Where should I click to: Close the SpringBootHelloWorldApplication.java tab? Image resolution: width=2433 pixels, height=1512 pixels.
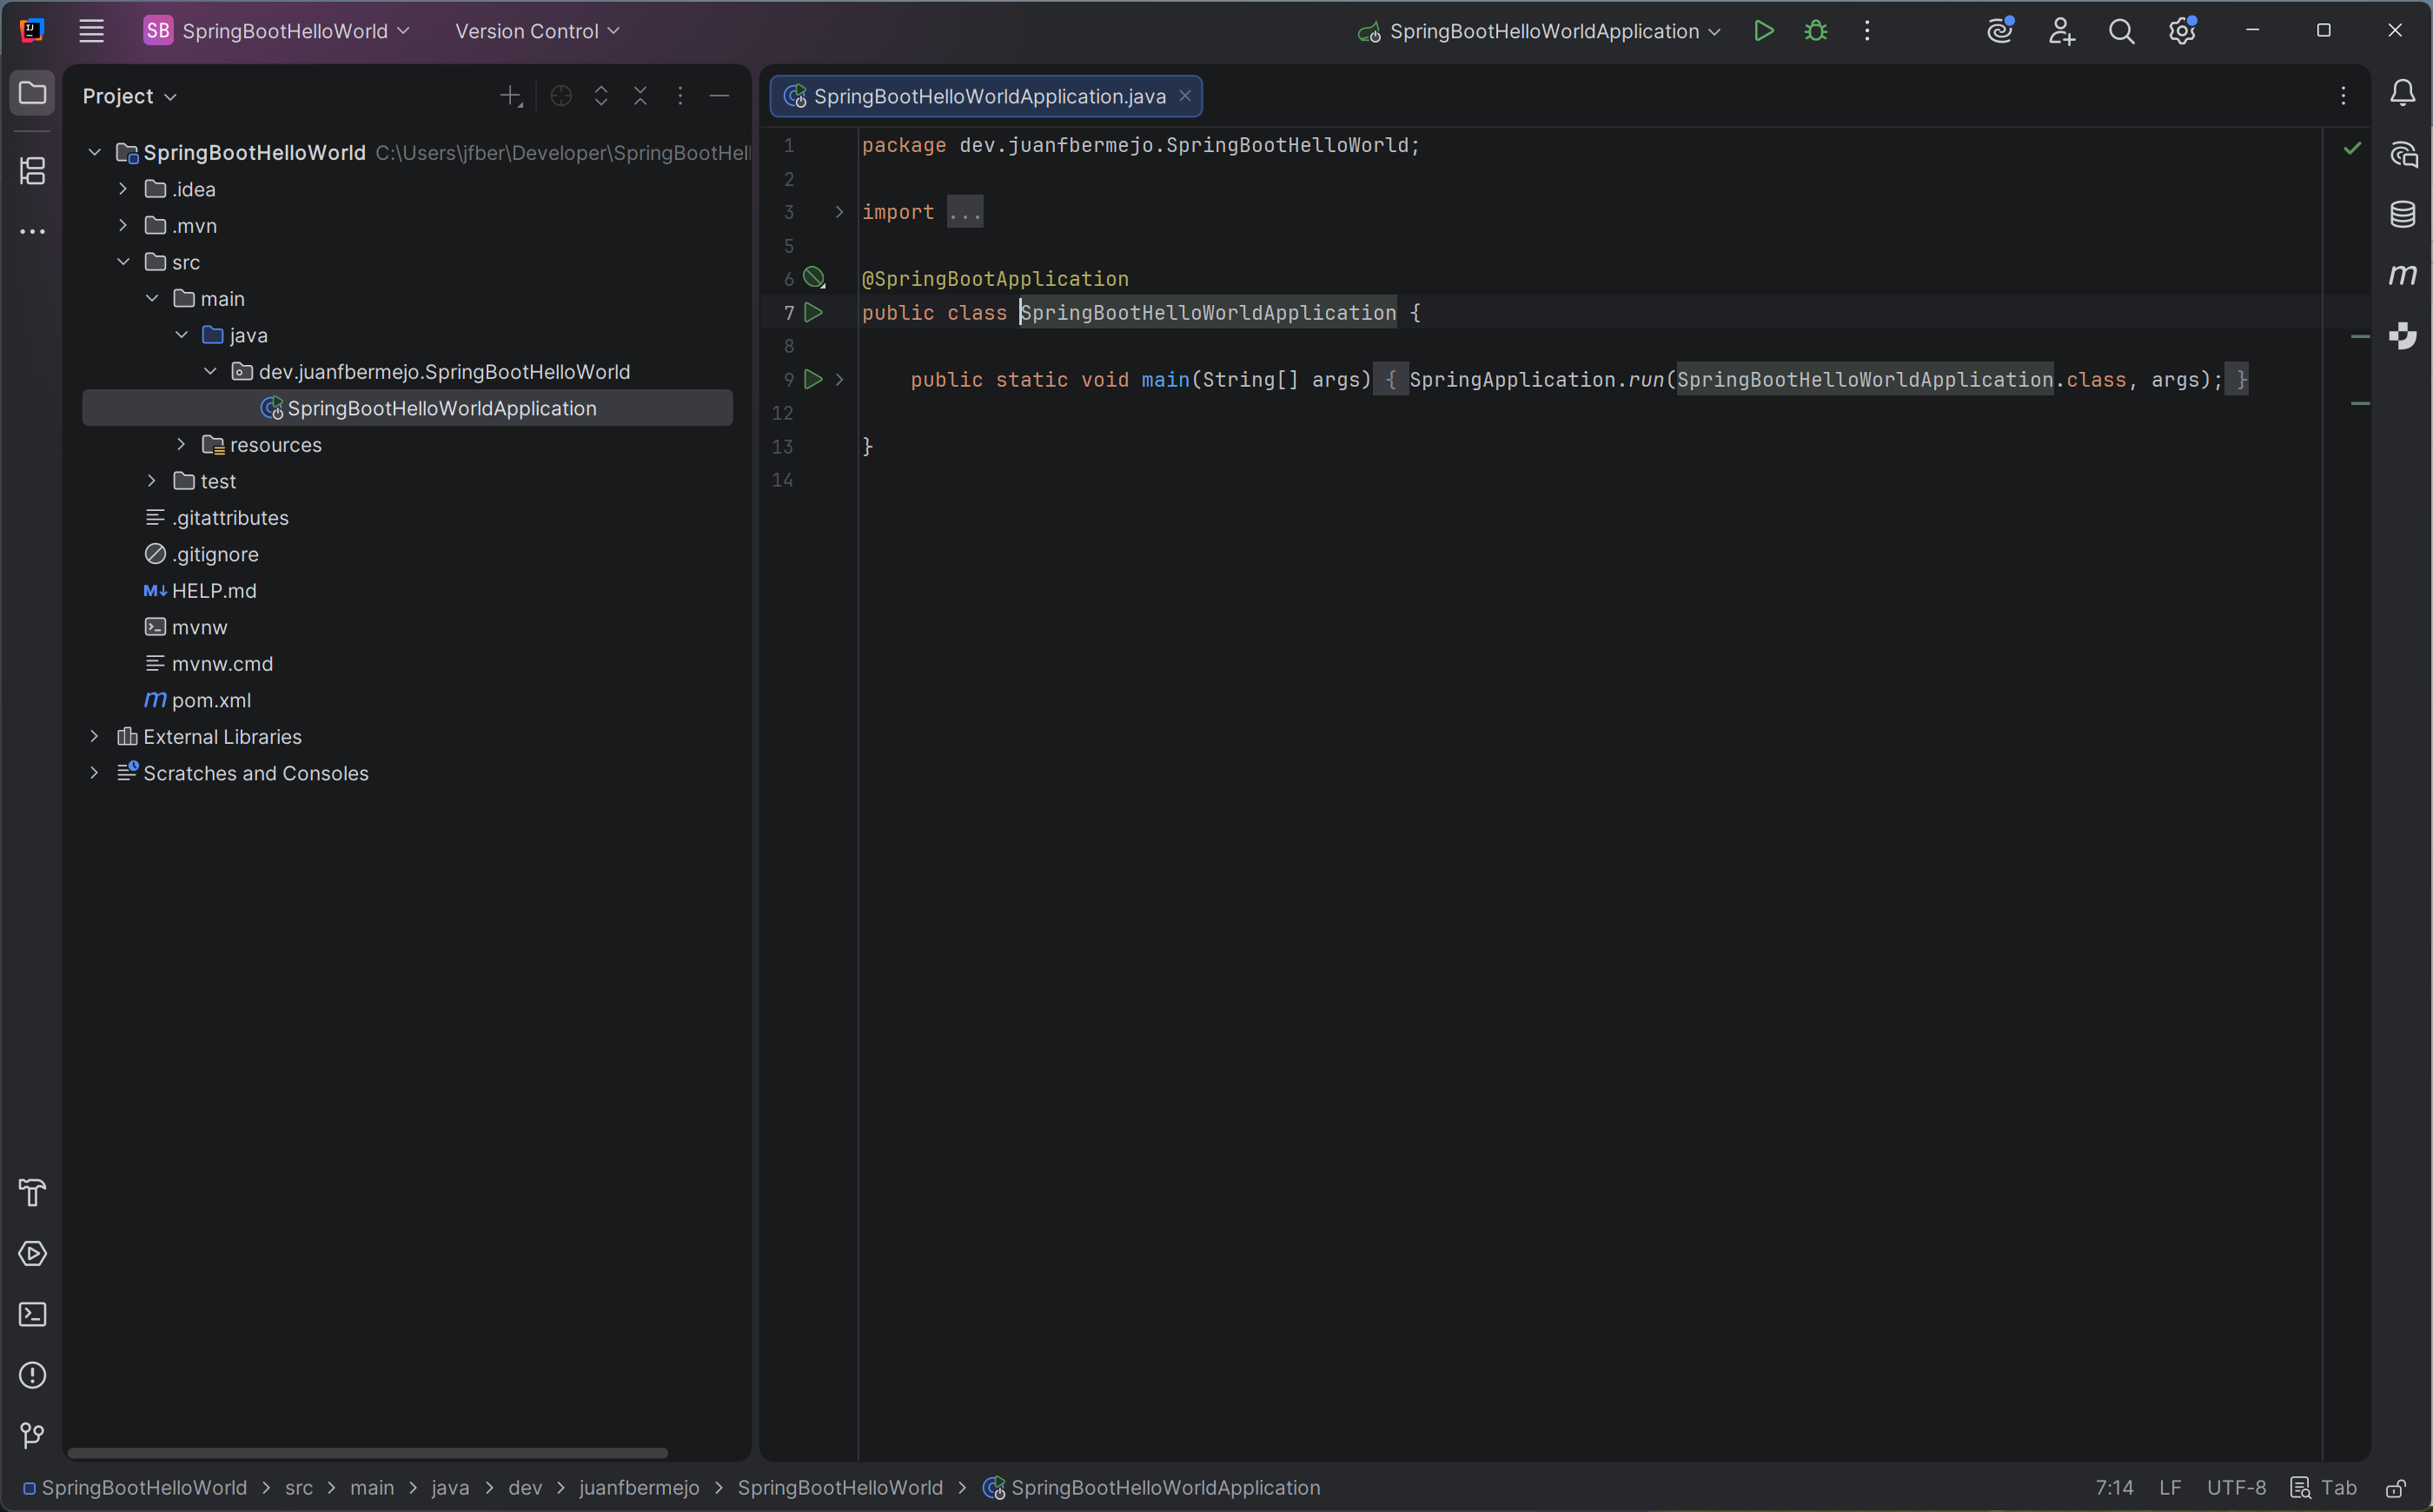1185,95
